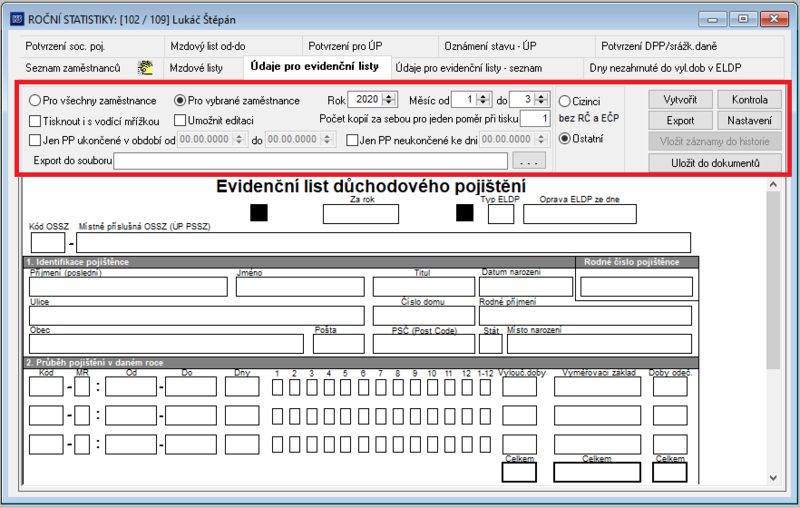Check Jen PP neukončené ke dni
This screenshot has width=800, height=508.
point(352,140)
